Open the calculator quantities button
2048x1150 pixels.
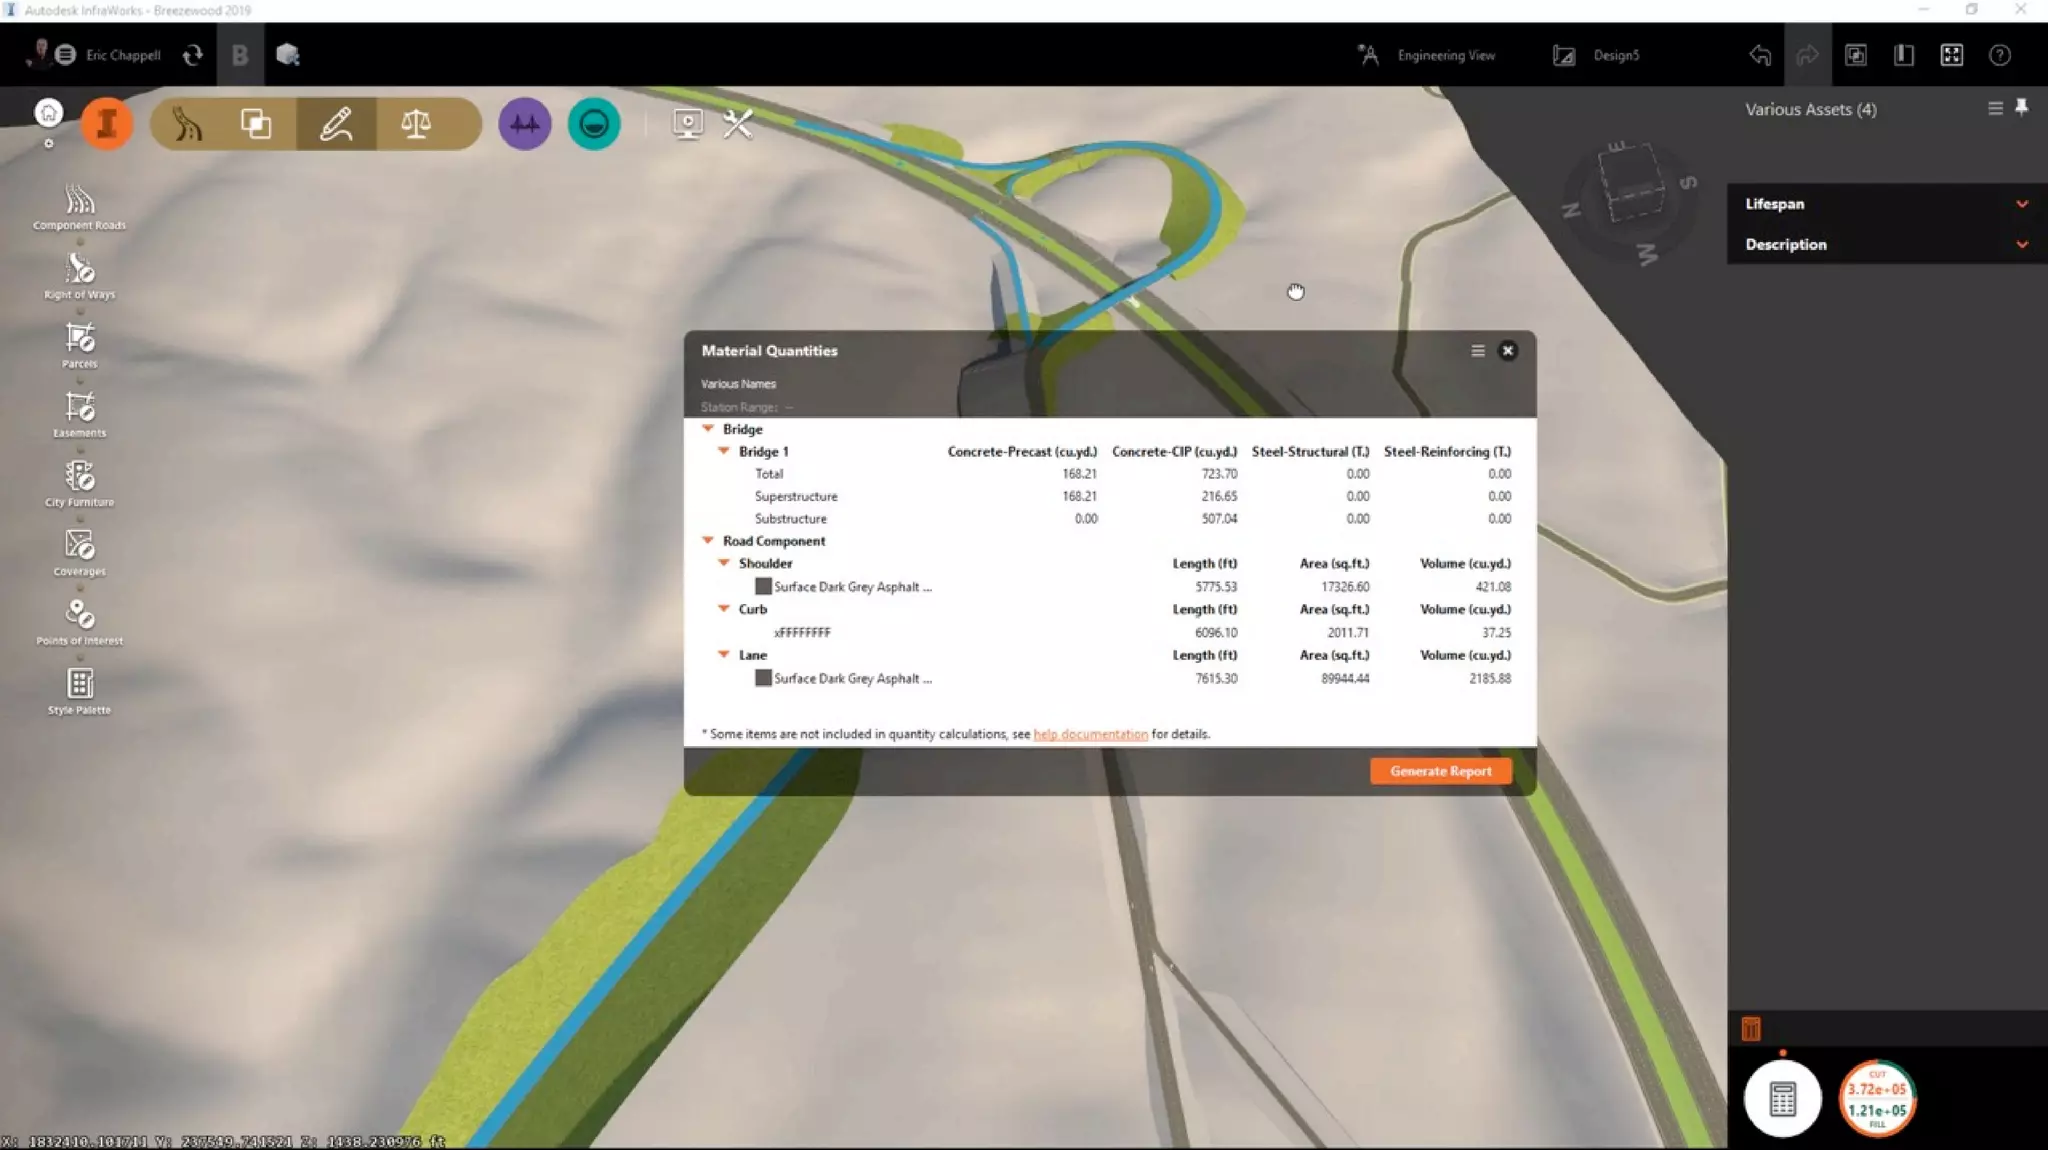click(x=1782, y=1099)
